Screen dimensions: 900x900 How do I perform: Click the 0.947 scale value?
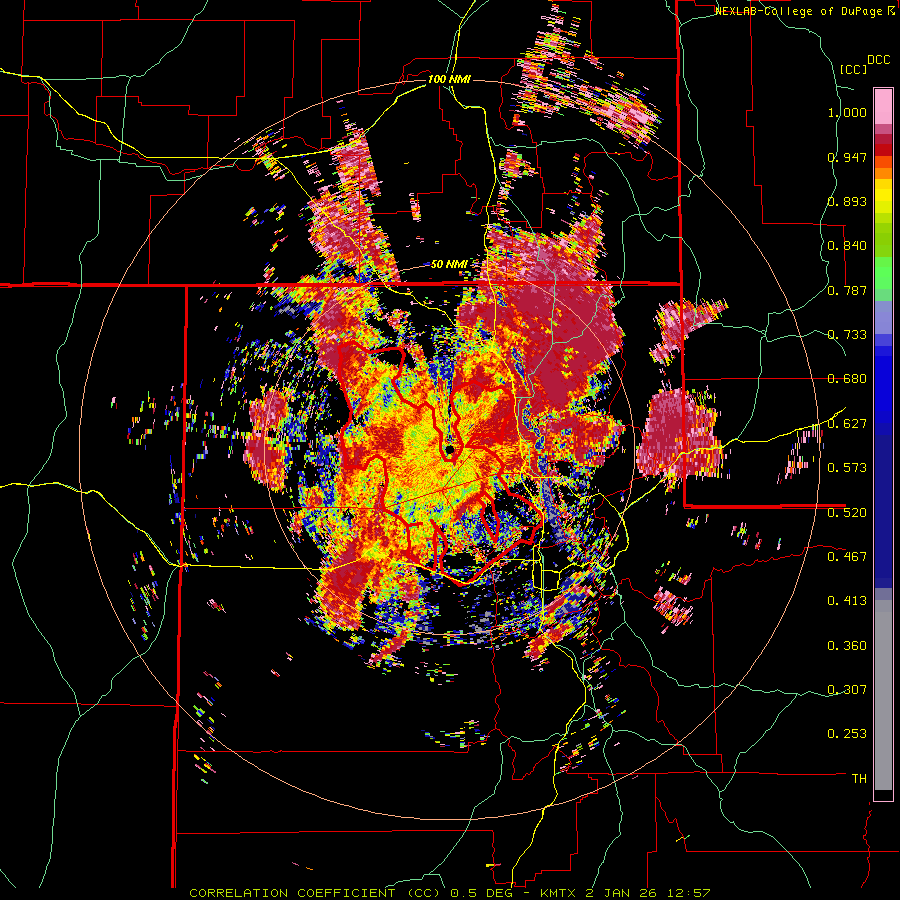(x=847, y=157)
